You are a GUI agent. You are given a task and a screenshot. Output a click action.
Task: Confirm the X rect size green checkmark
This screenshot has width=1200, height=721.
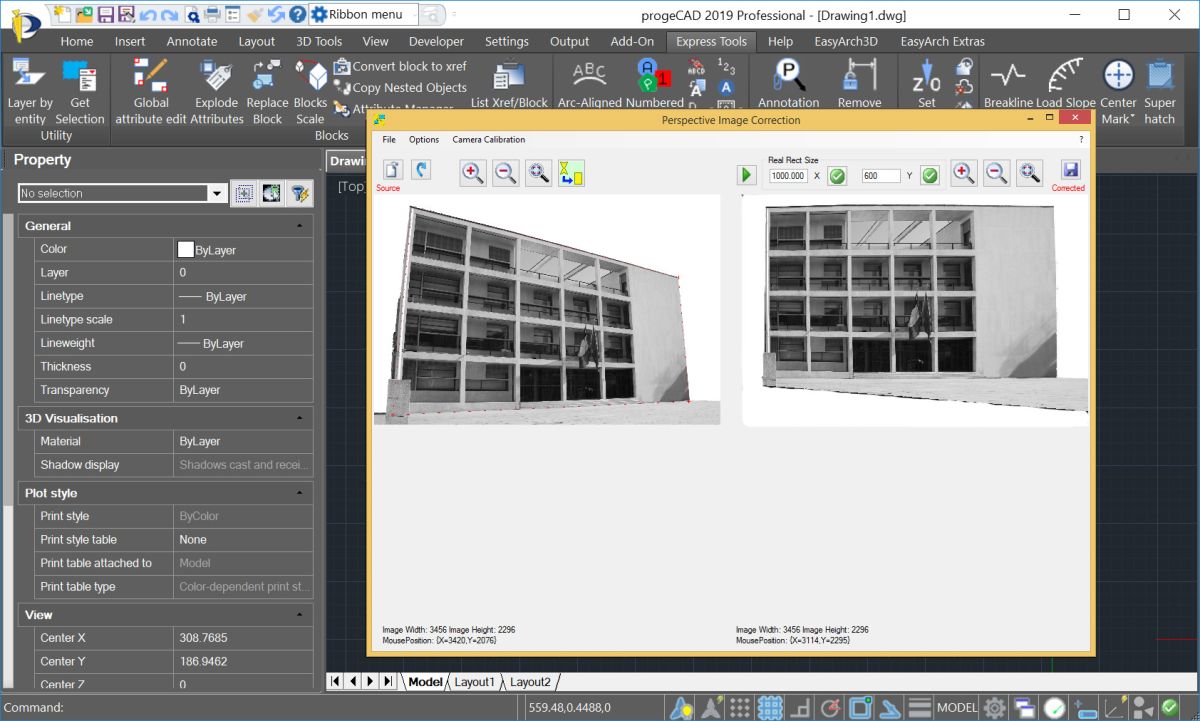pos(837,176)
